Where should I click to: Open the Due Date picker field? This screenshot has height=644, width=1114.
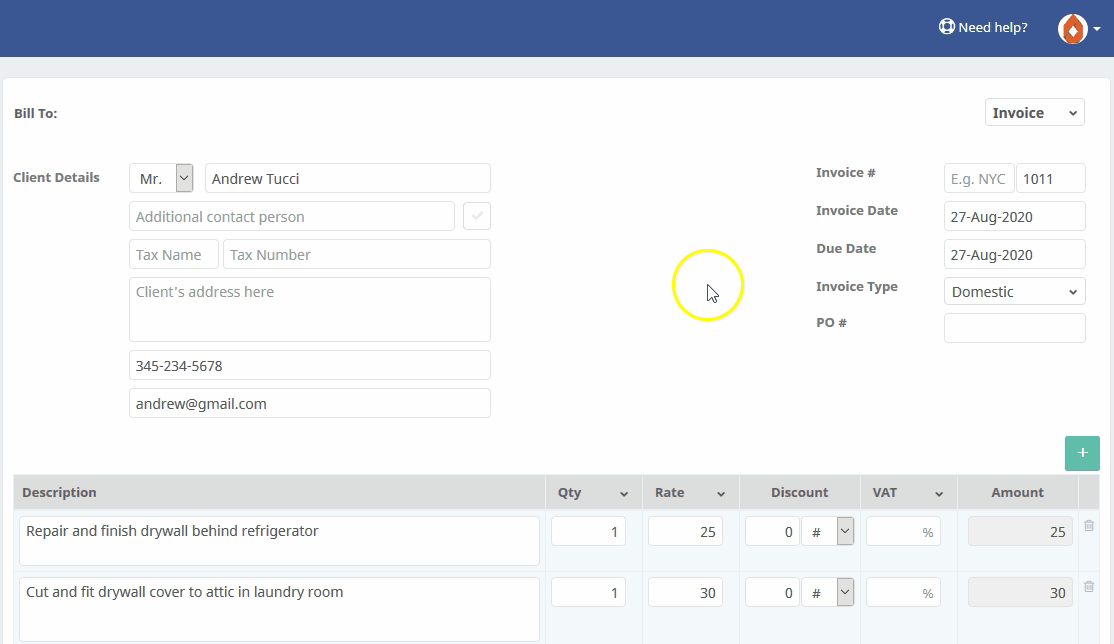(1015, 254)
